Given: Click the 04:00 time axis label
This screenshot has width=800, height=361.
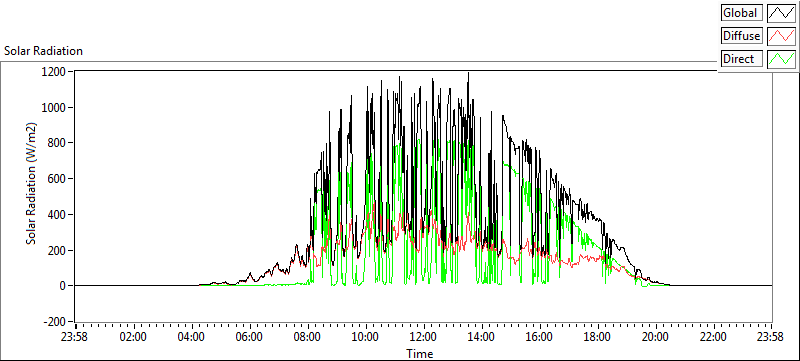Looking at the screenshot, I should 192,338.
